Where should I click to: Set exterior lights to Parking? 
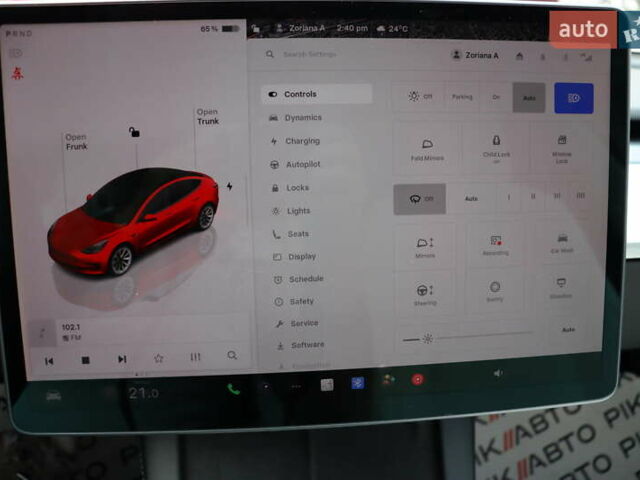point(462,97)
